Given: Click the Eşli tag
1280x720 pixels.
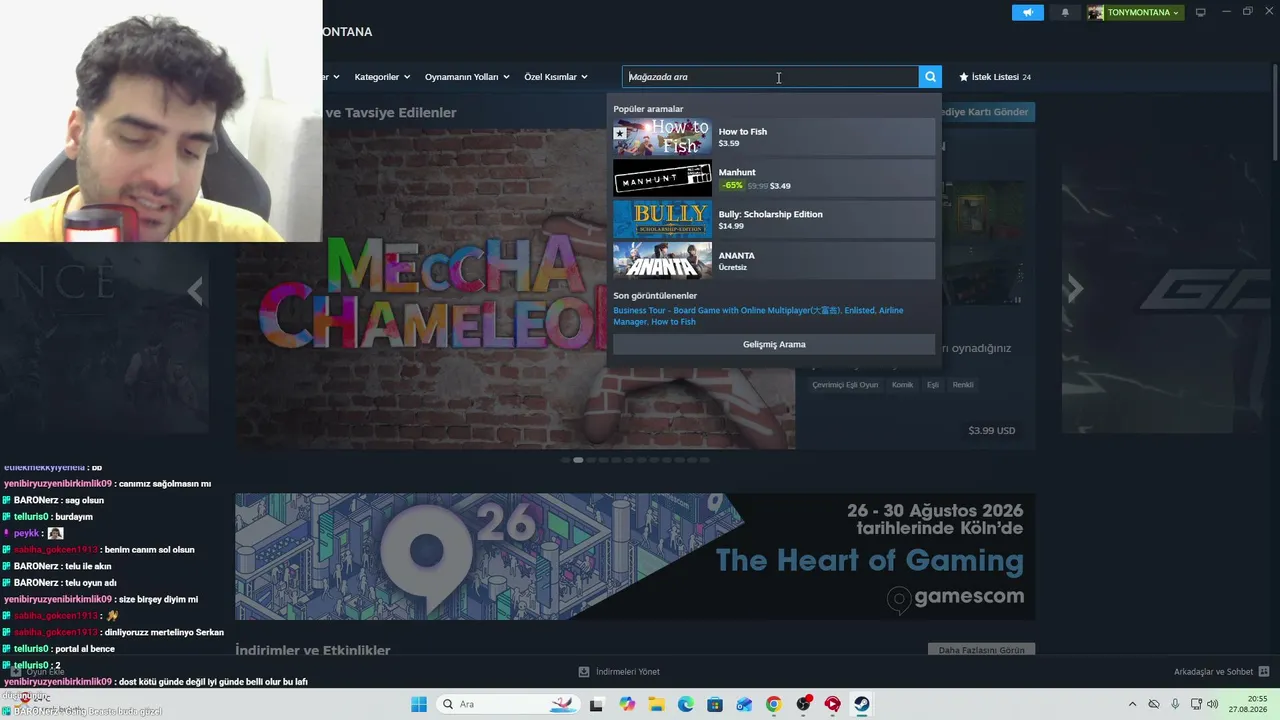Looking at the screenshot, I should (933, 385).
